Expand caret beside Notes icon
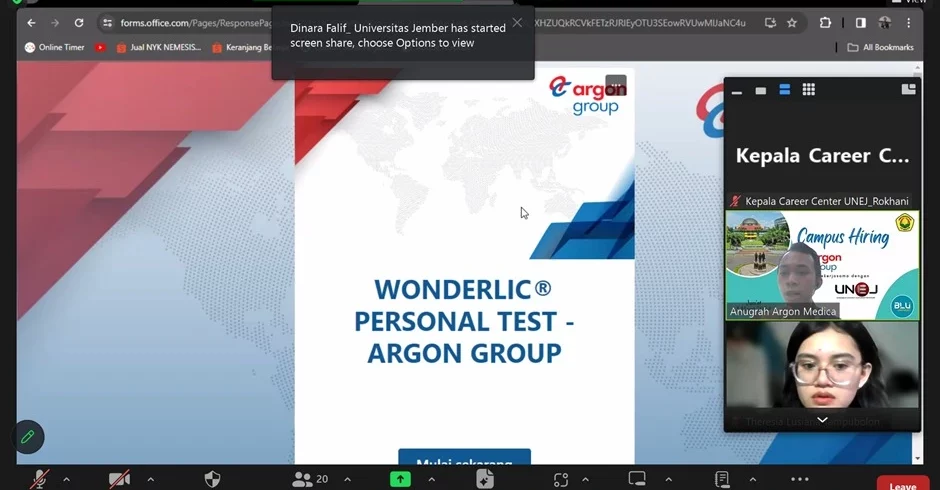Screen dimensions: 940x490 coord(752,479)
